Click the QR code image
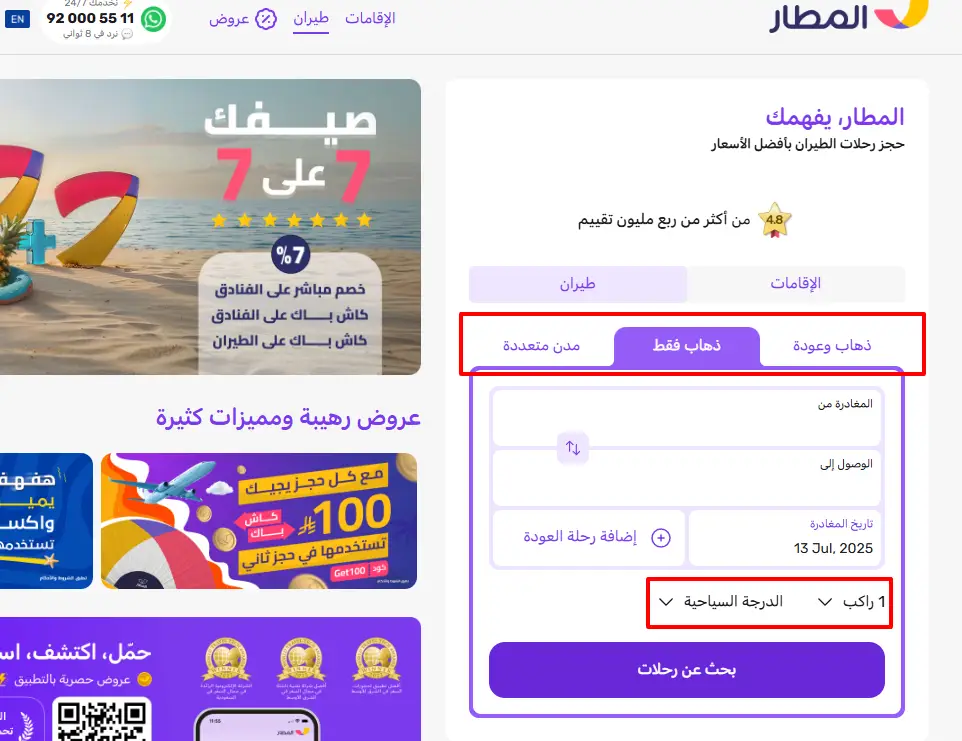The image size is (962, 741). click(x=102, y=720)
